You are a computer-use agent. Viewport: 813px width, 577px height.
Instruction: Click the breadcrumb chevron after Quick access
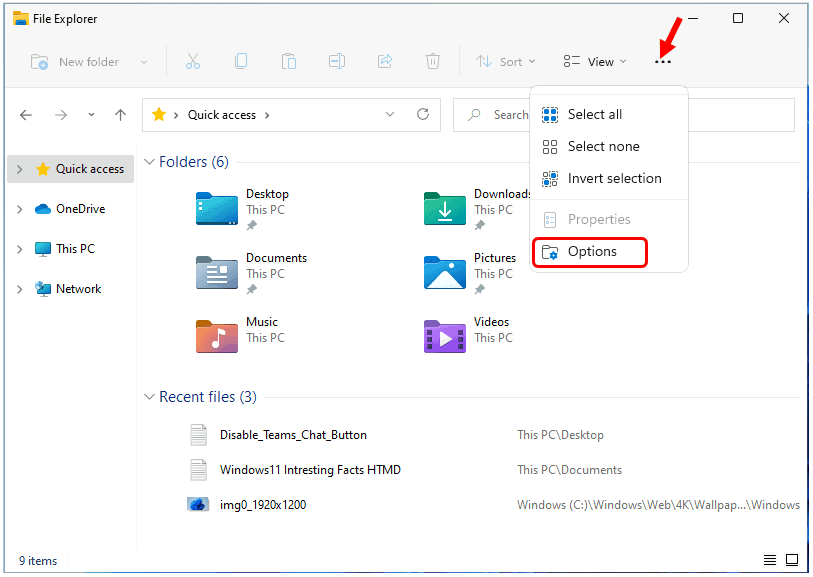[x=267, y=115]
